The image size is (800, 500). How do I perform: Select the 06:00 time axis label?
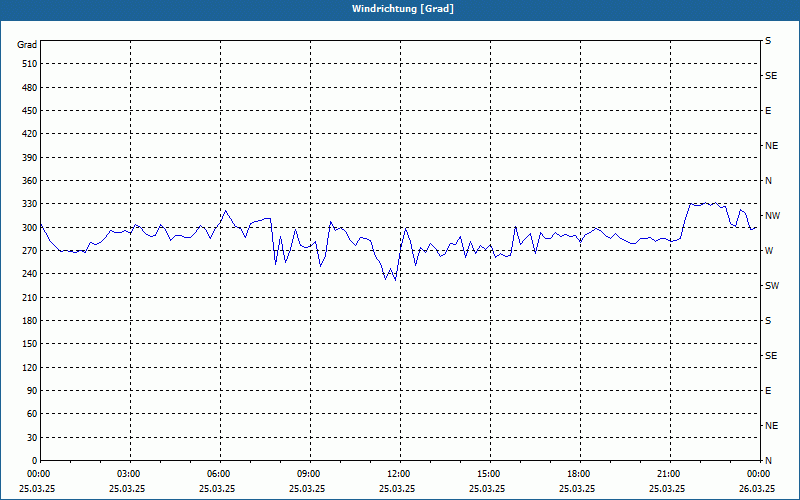tap(218, 474)
